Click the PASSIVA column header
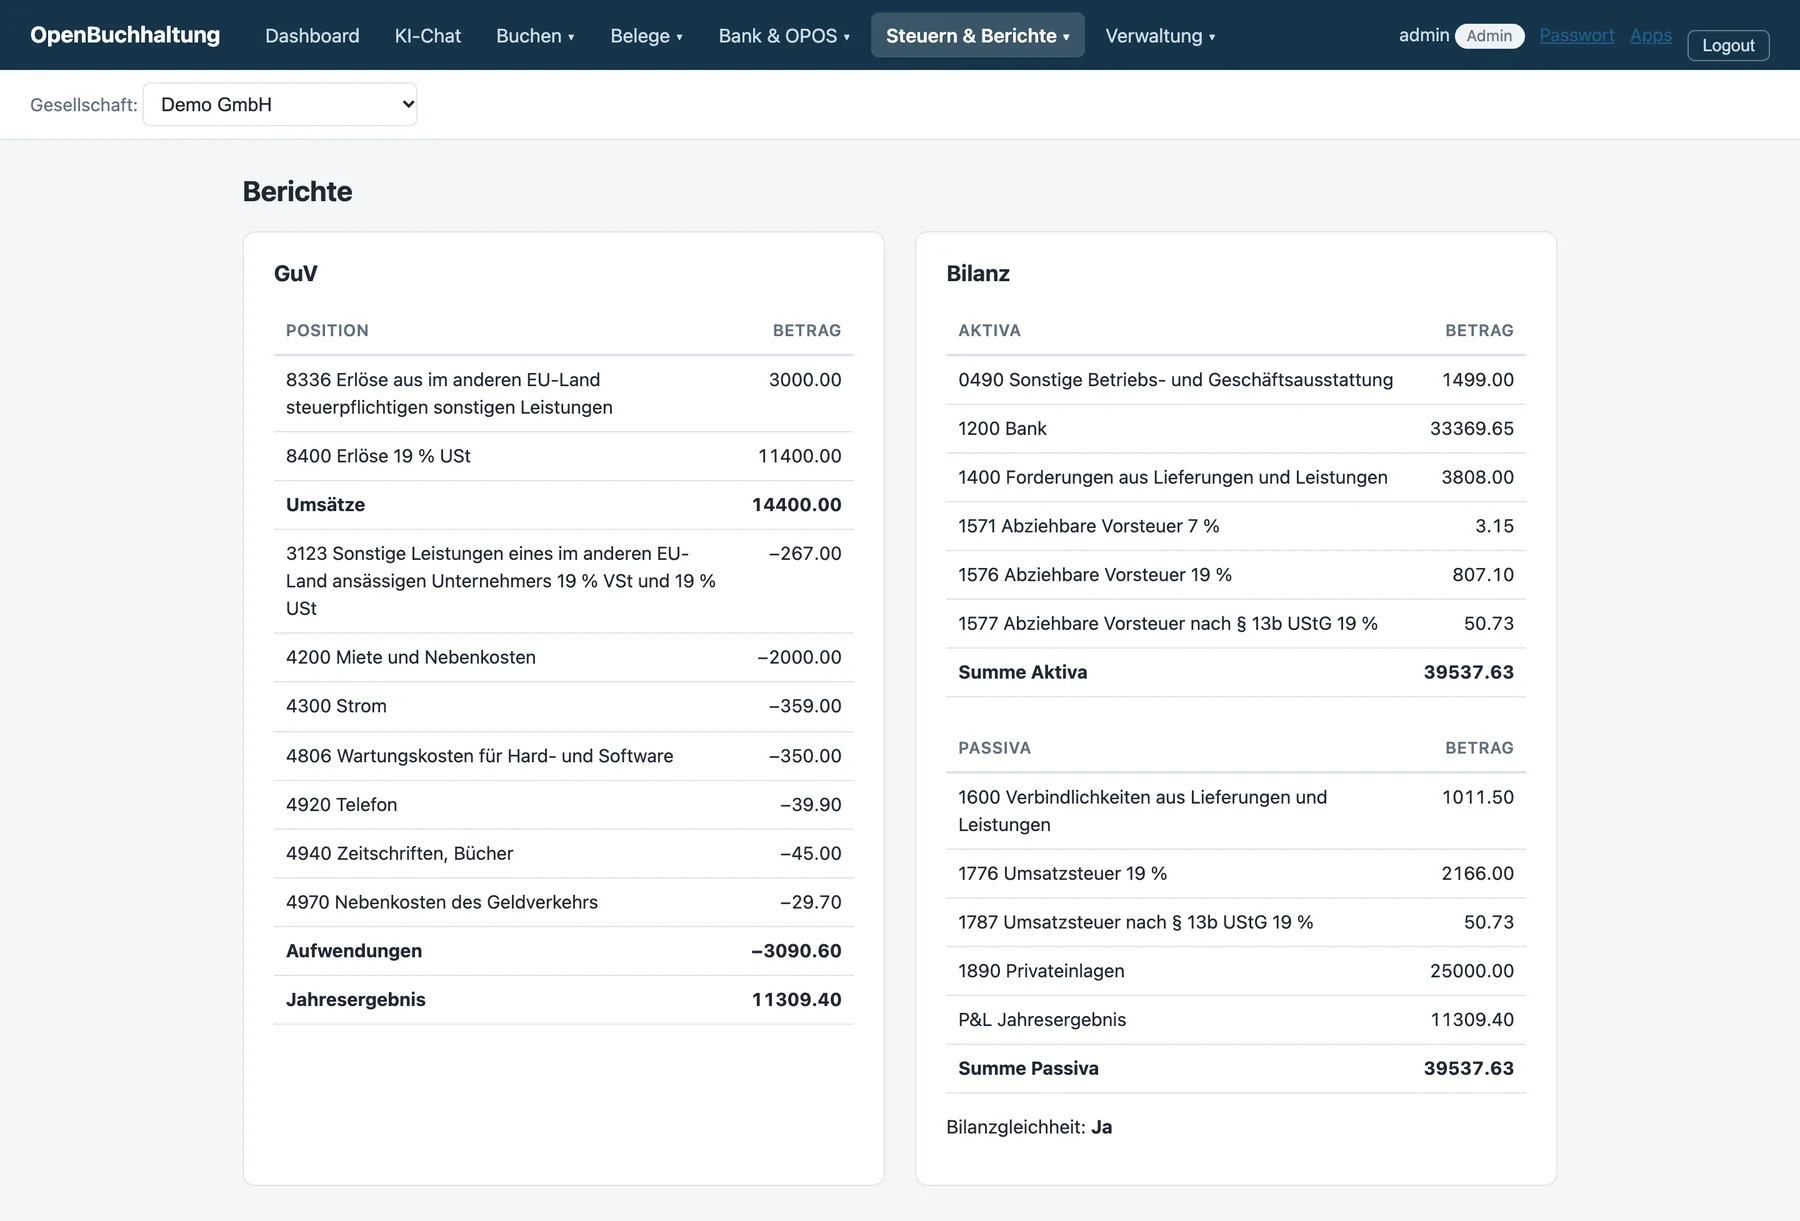The width and height of the screenshot is (1800, 1221). point(994,747)
